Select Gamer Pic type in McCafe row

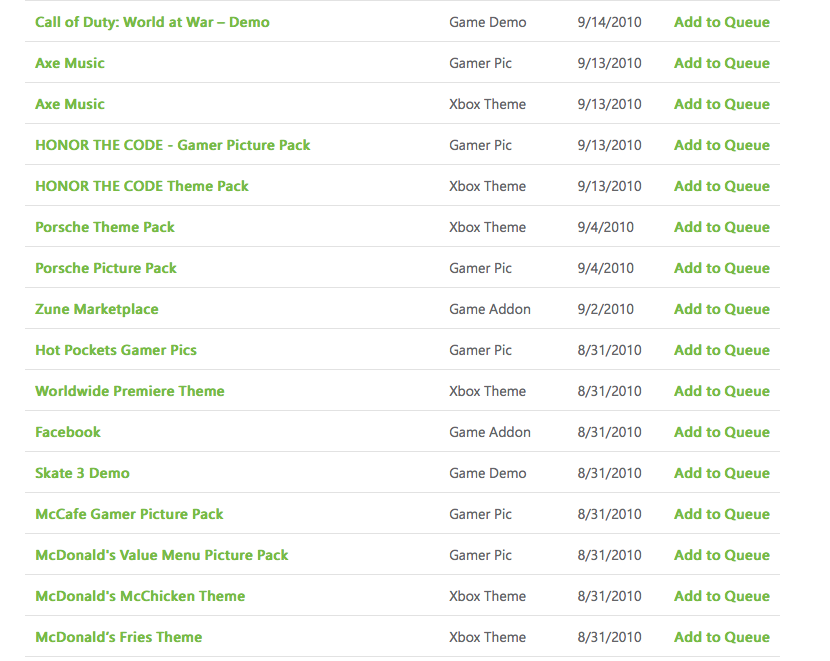click(480, 514)
